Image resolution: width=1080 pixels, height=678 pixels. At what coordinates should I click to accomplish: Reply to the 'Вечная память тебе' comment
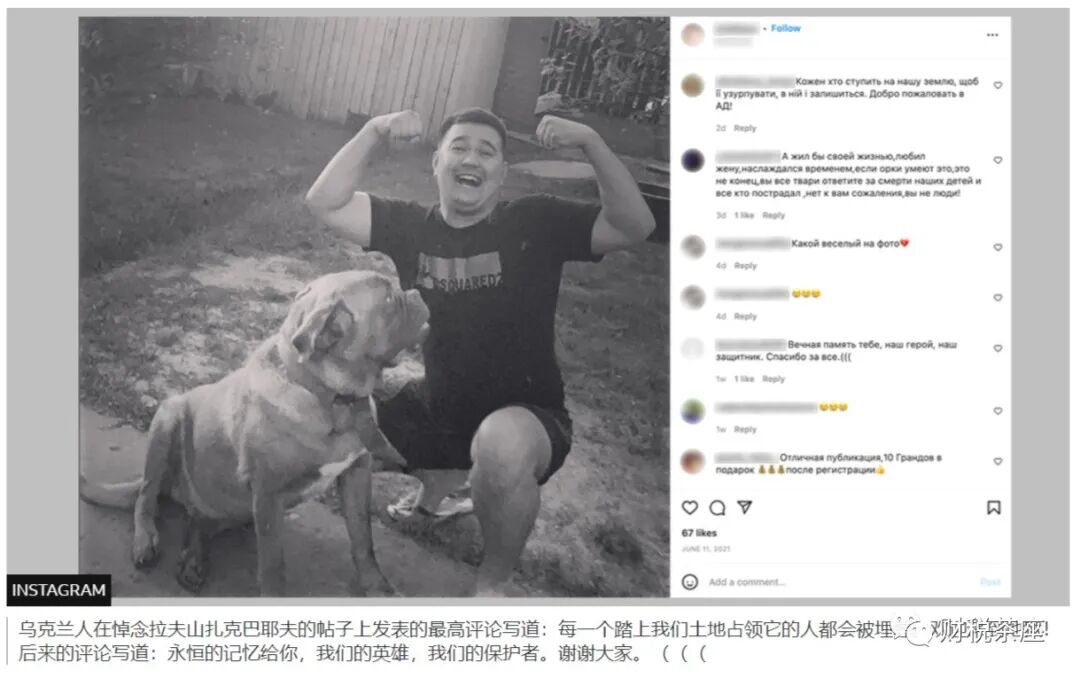point(773,379)
